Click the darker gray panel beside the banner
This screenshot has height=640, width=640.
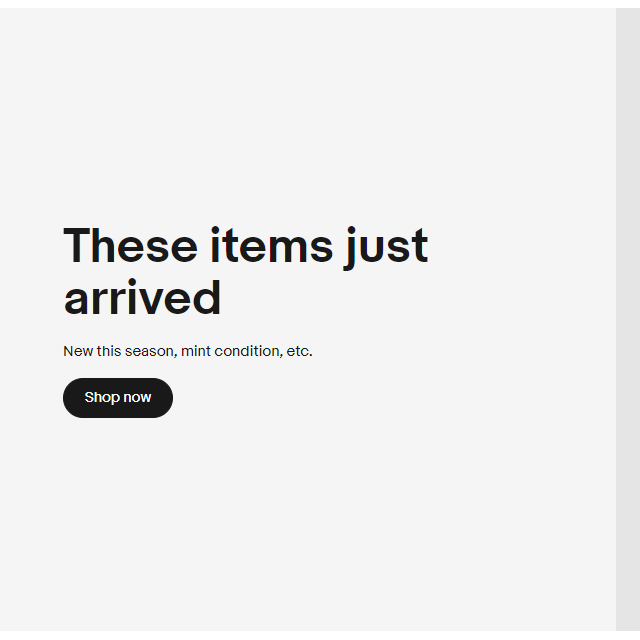click(628, 319)
